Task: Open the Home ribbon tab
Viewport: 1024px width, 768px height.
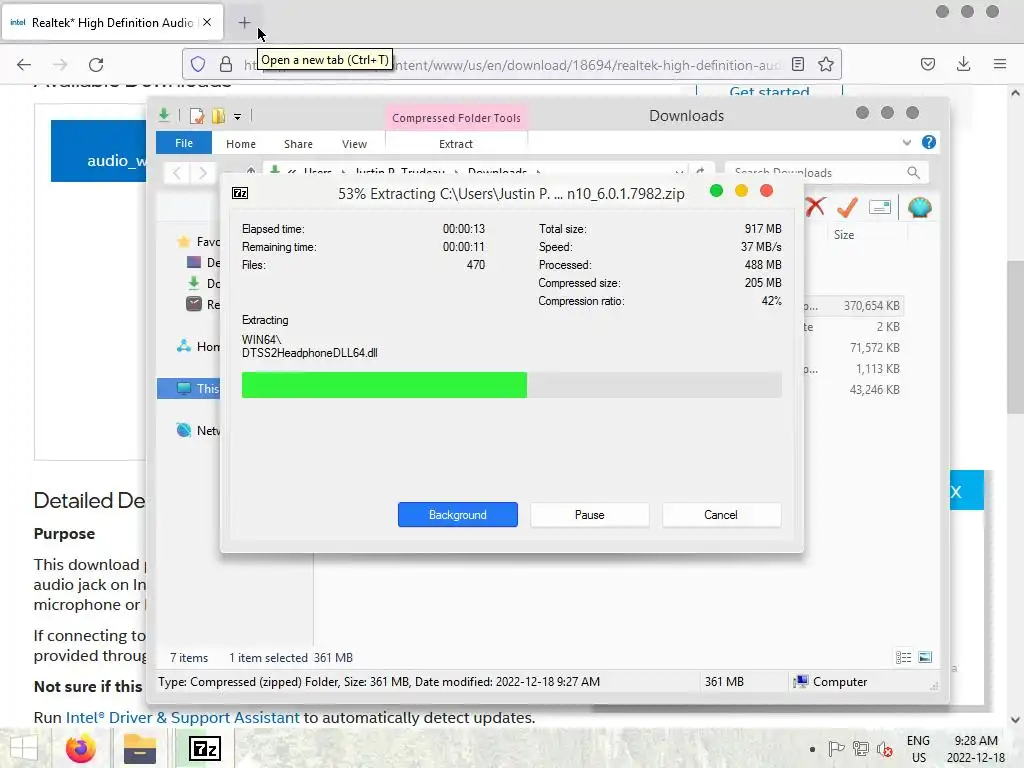Action: point(241,144)
